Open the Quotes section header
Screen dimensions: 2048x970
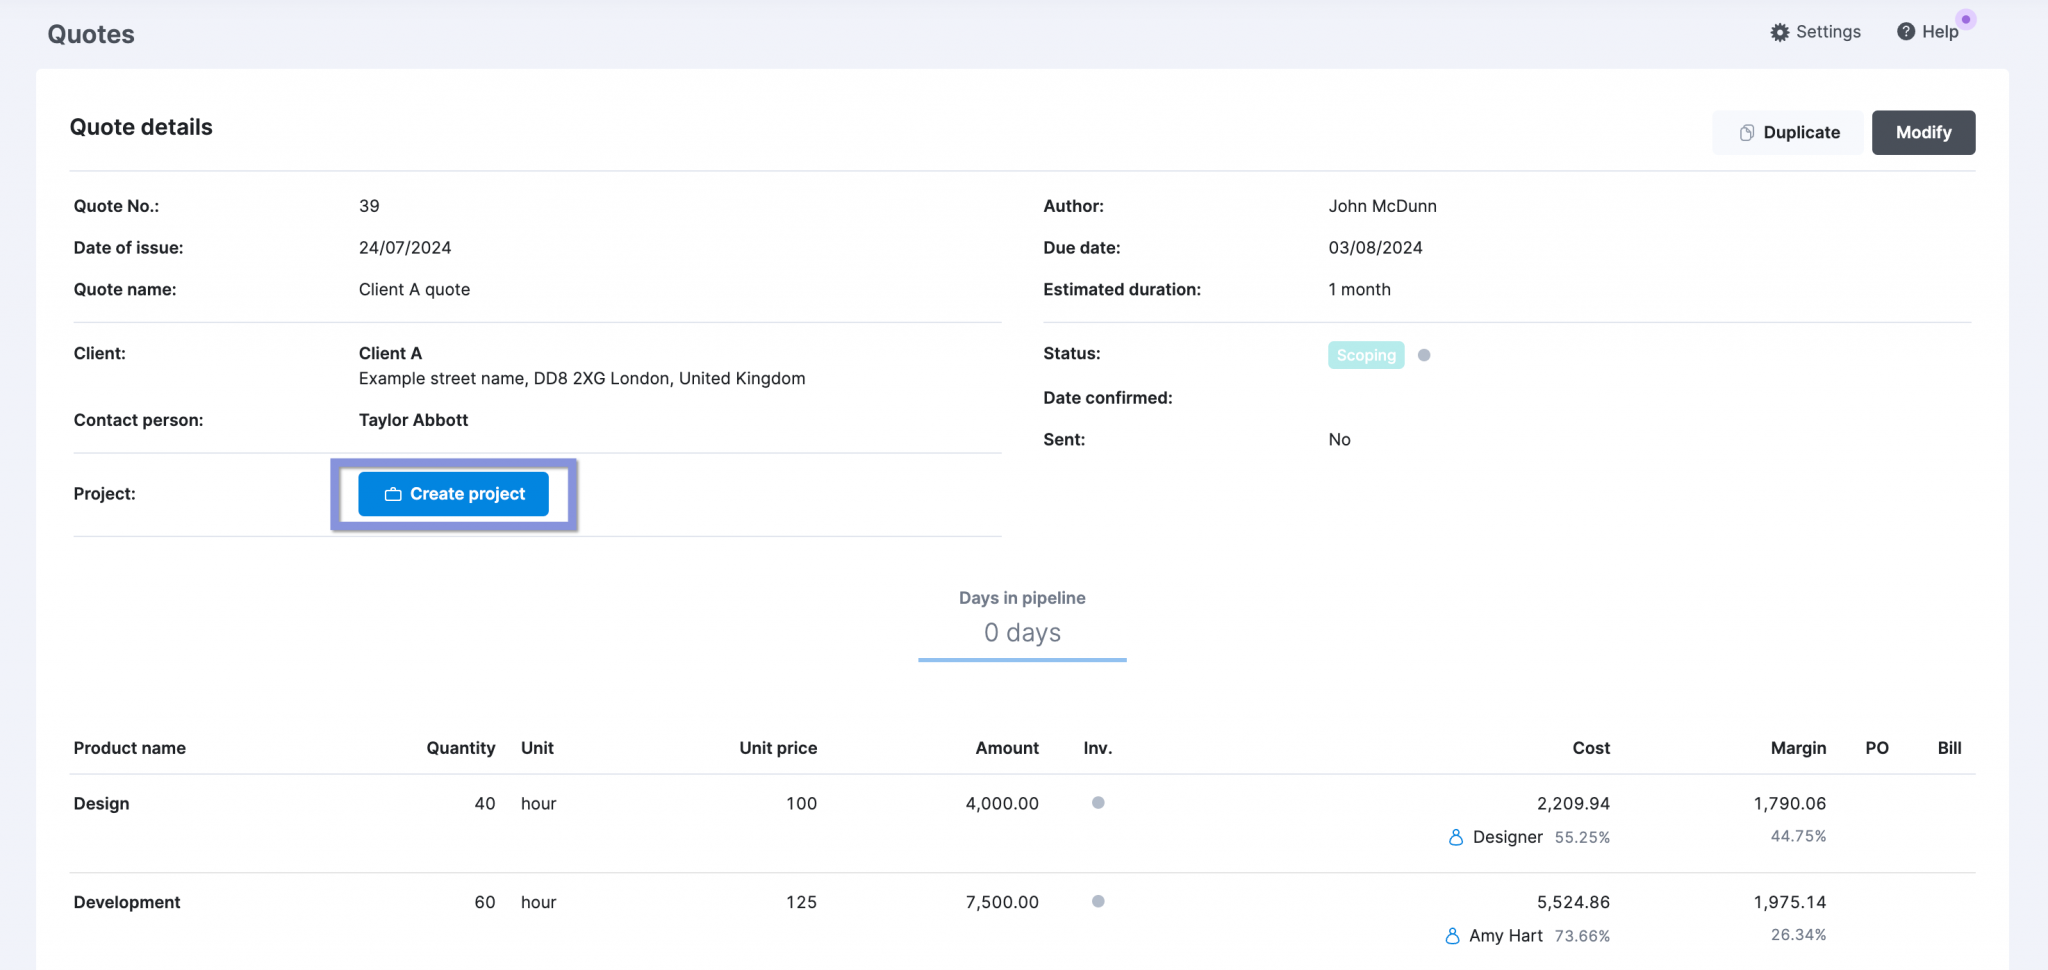point(91,33)
